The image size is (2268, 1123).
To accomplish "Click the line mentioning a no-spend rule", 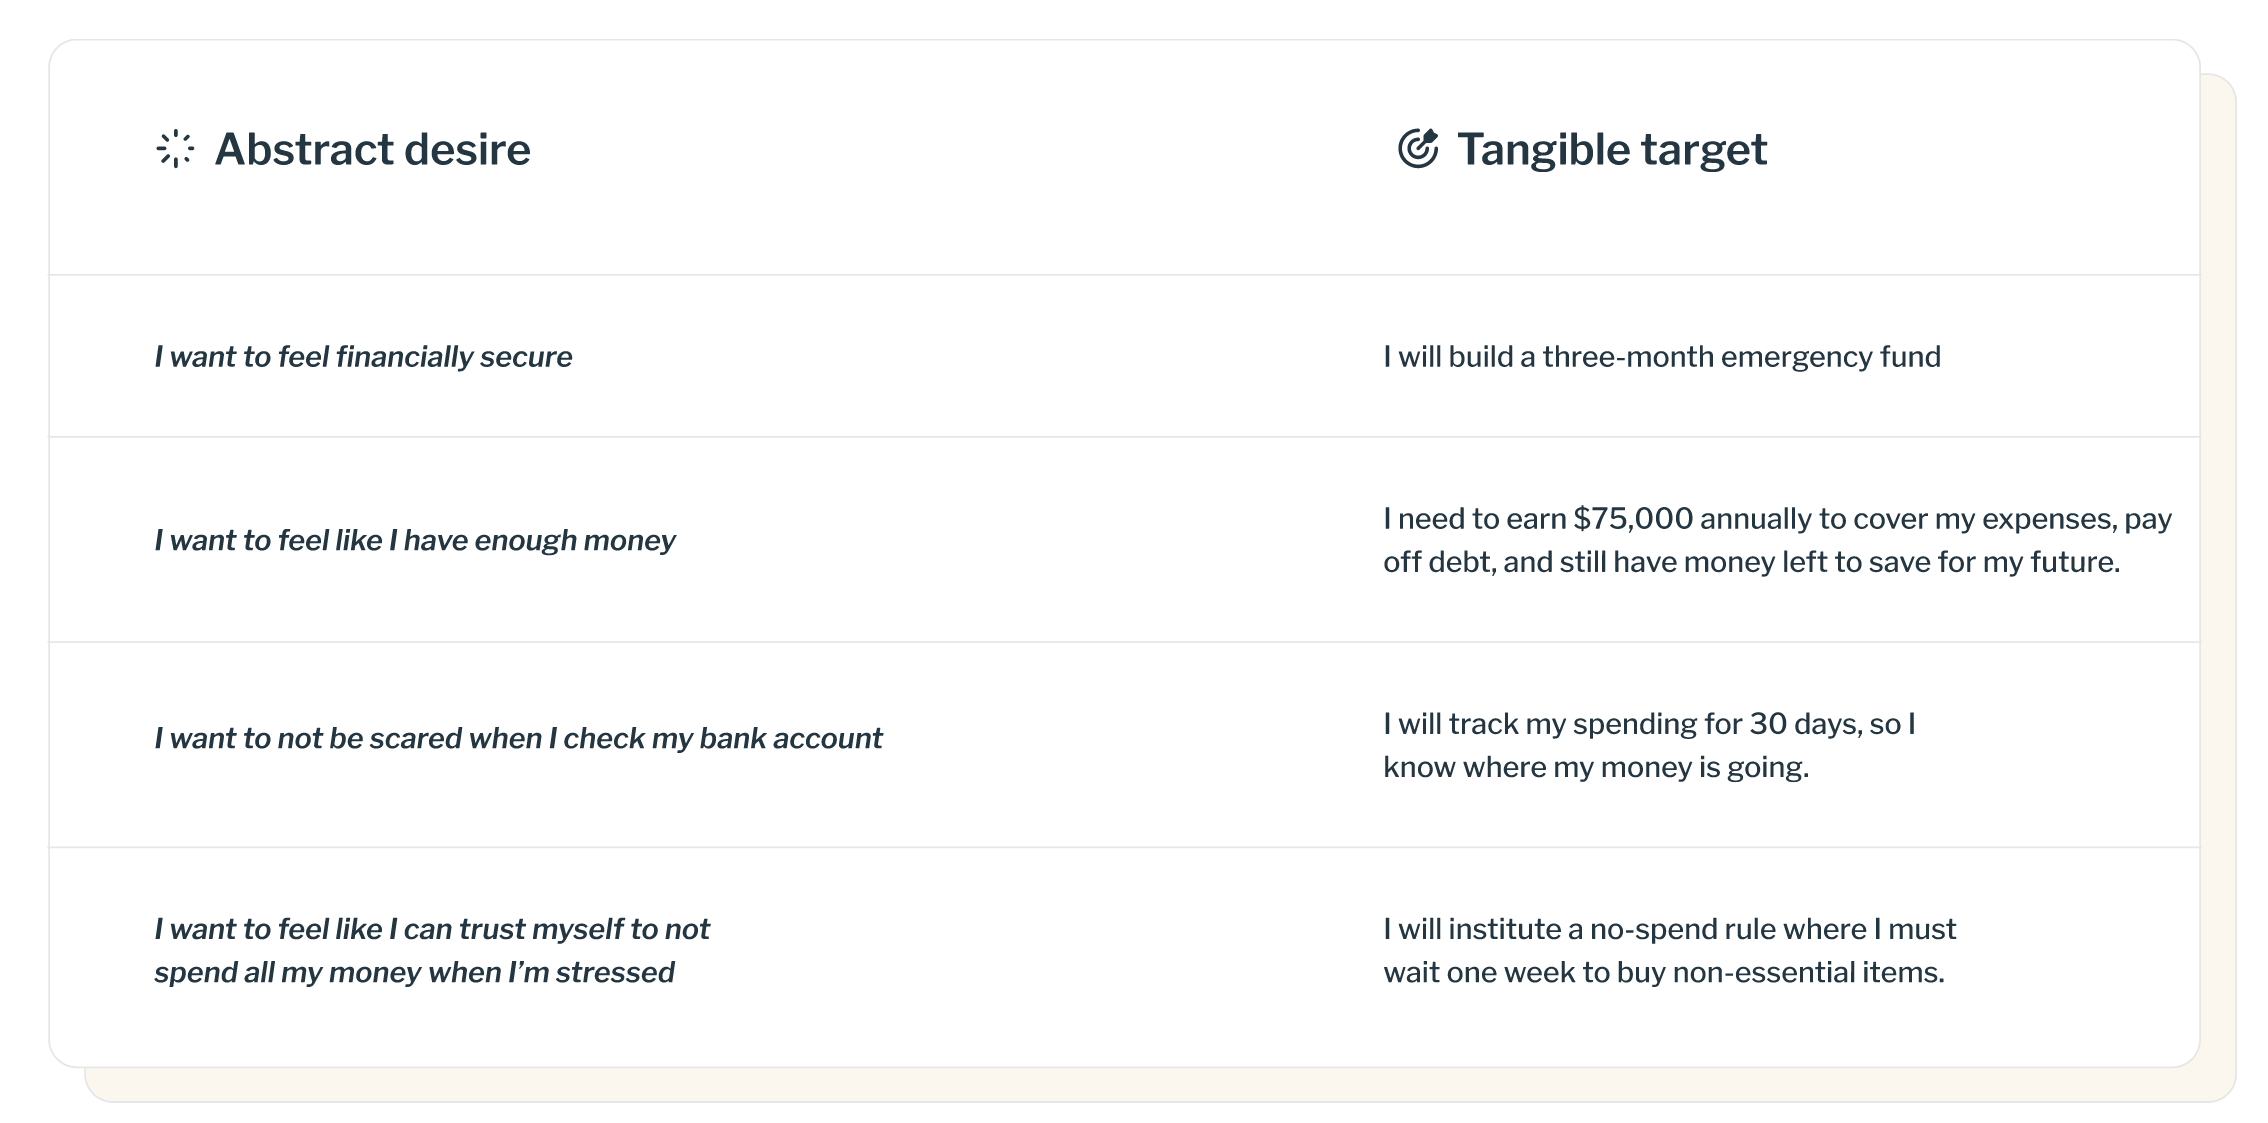I will [x=1670, y=930].
